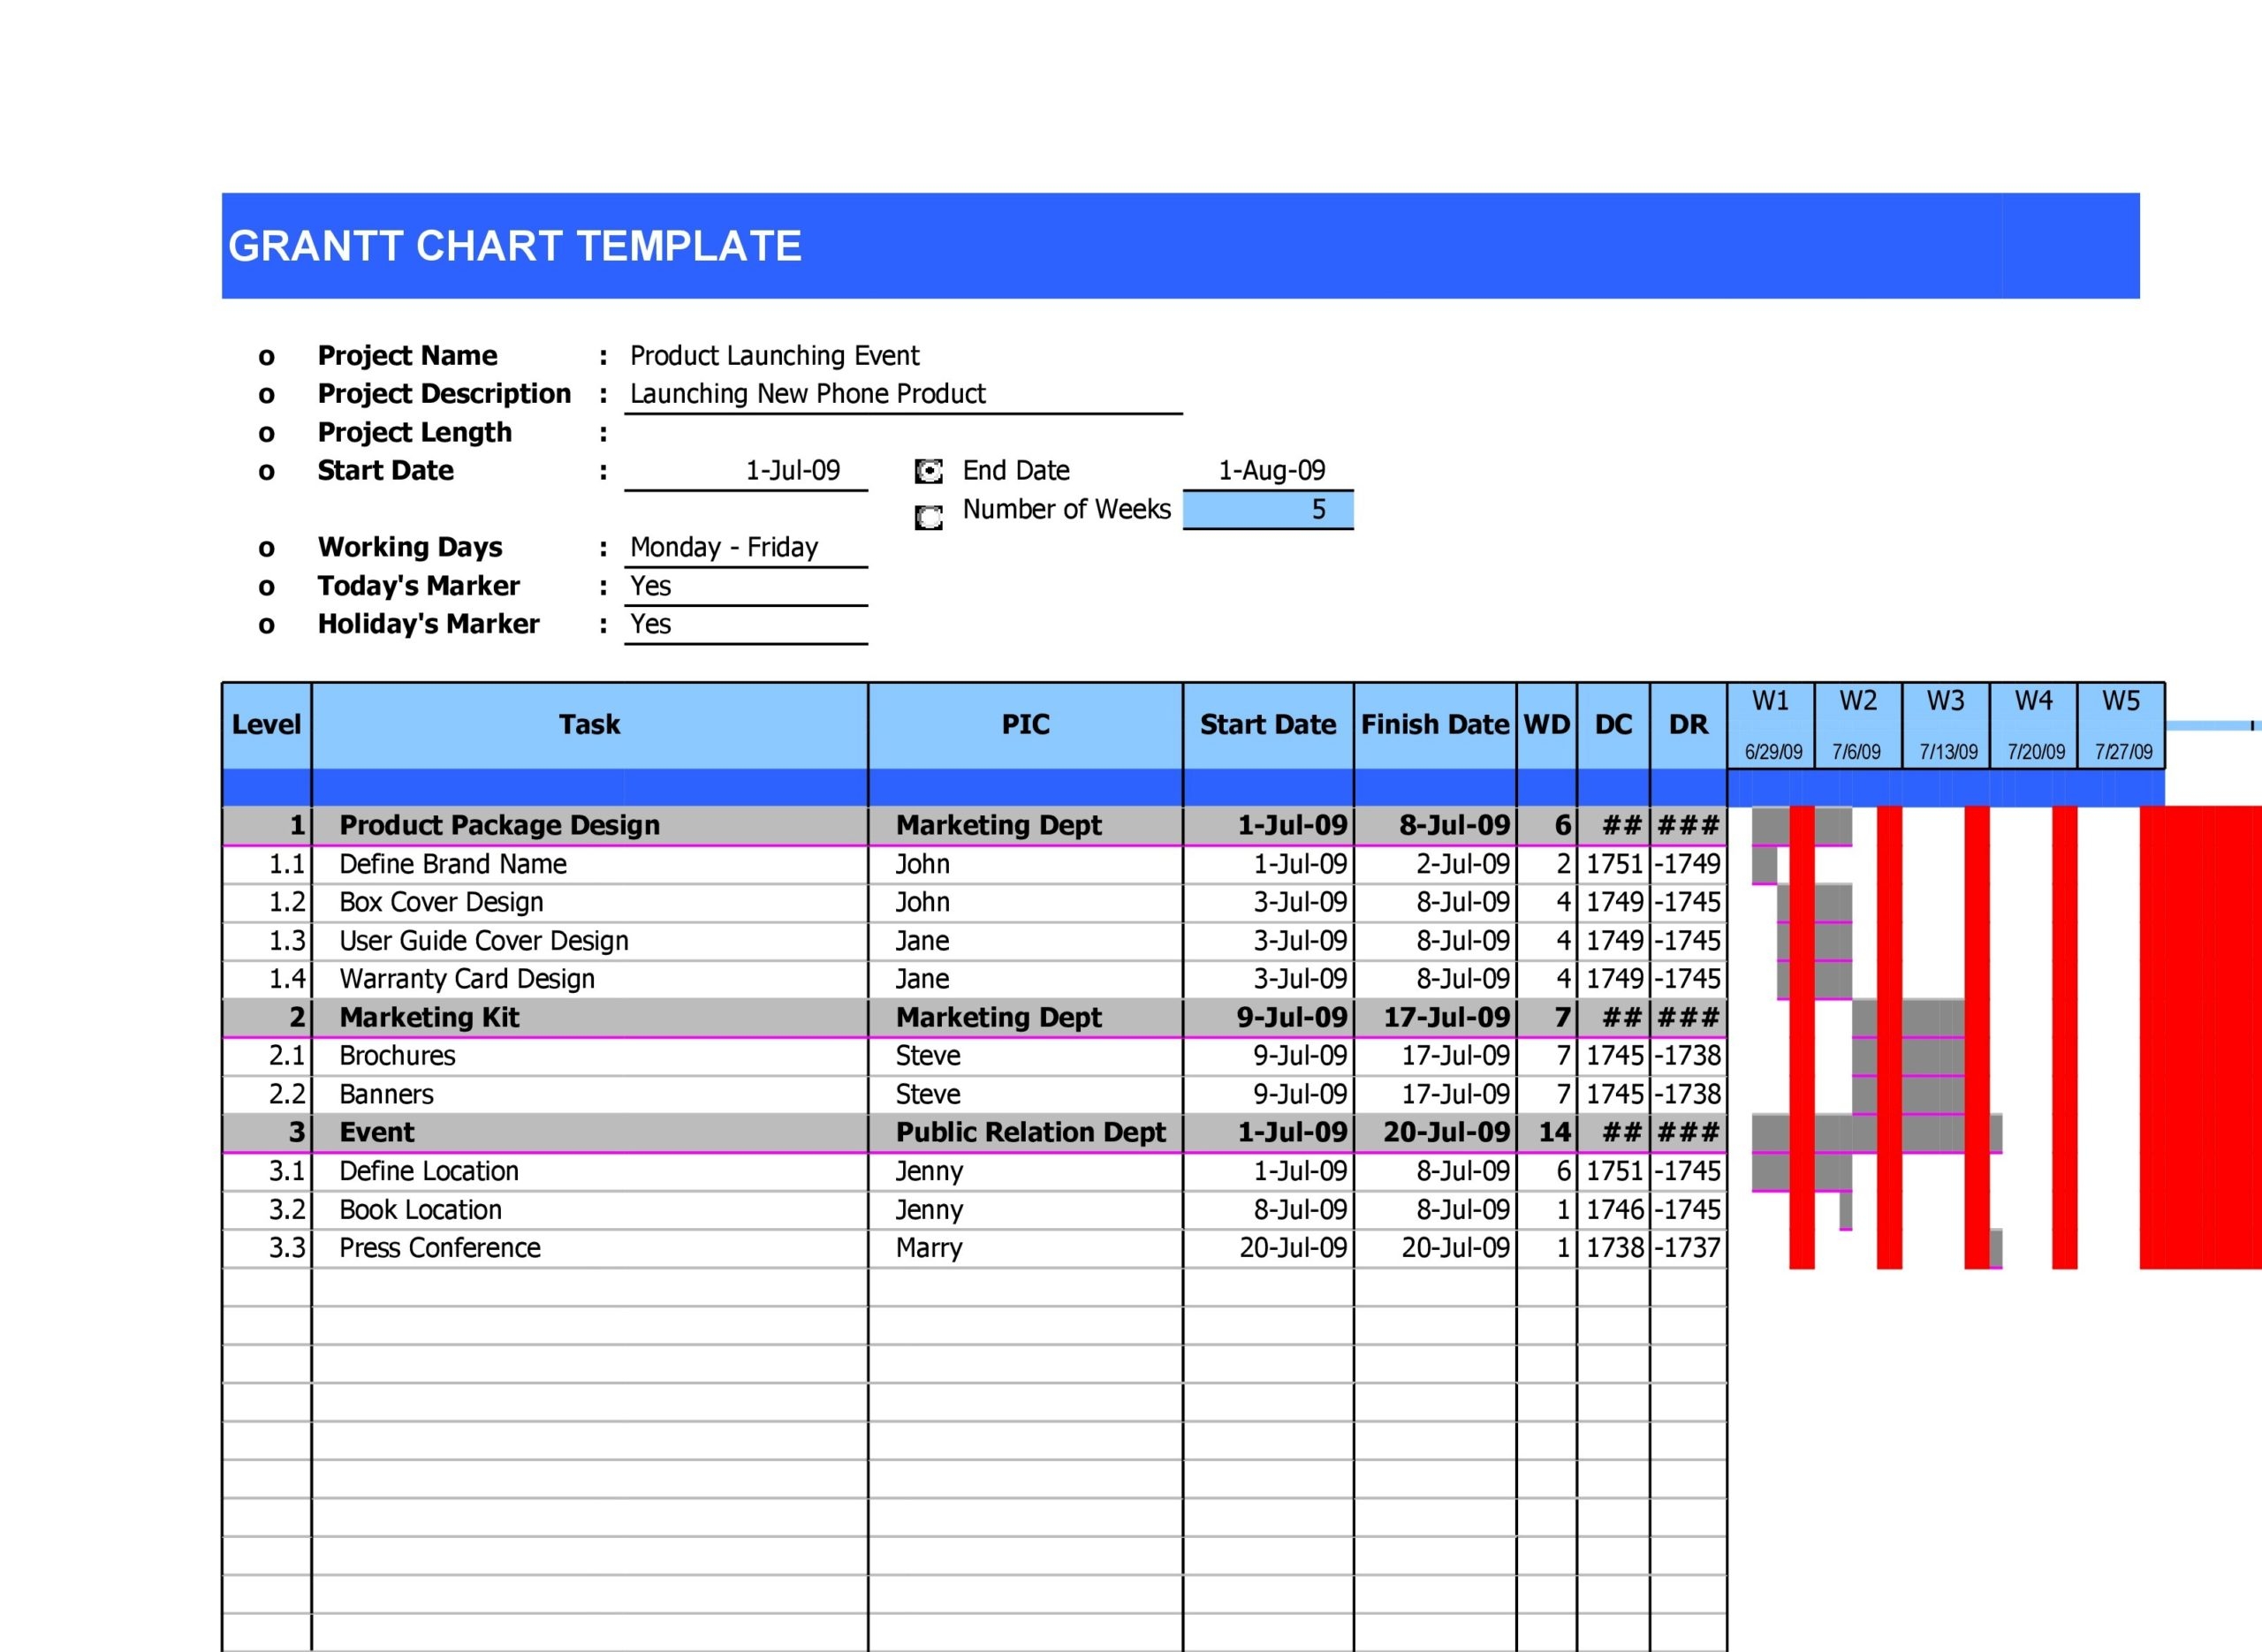Click the Finish Date column header
The width and height of the screenshot is (2262, 1652).
pos(1434,724)
